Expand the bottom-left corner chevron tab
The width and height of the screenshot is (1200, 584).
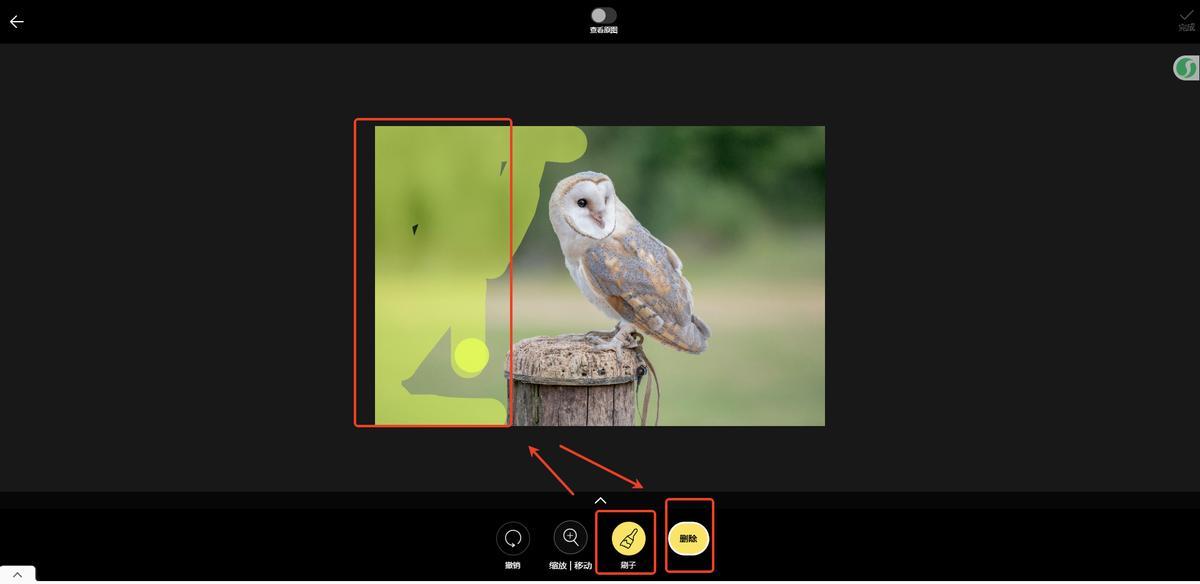pyautogui.click(x=17, y=575)
